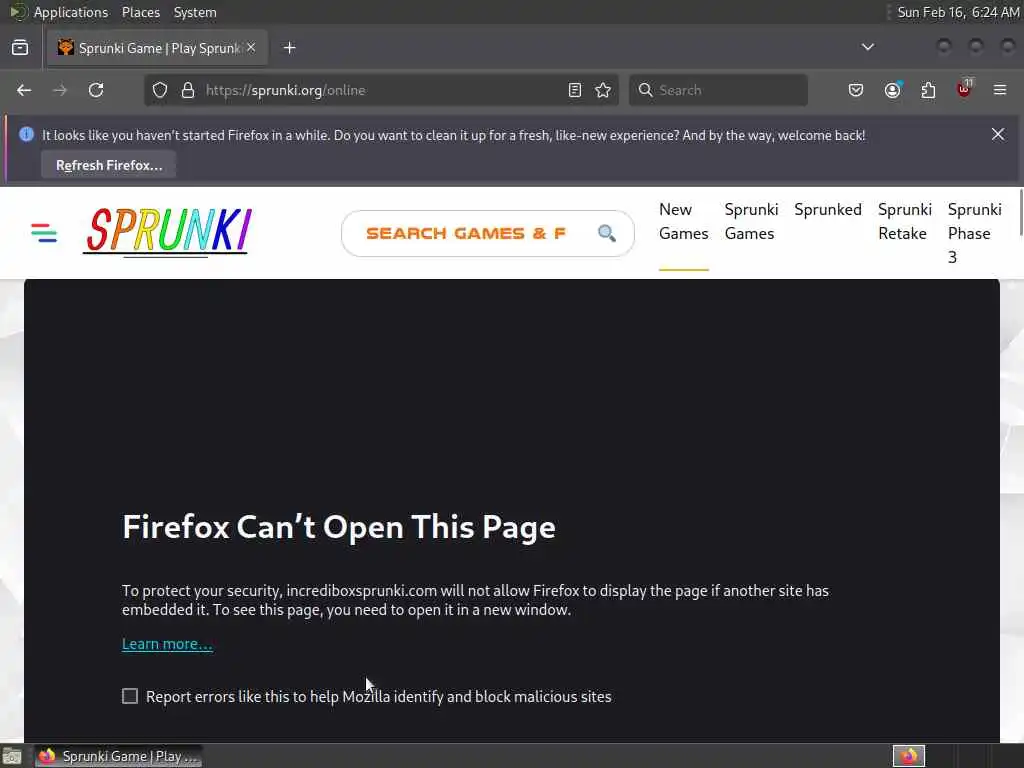Toggle reader view icon

point(575,90)
